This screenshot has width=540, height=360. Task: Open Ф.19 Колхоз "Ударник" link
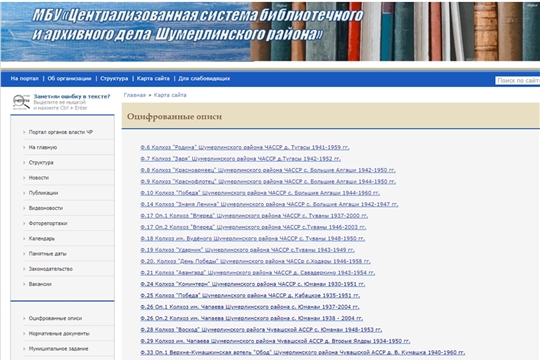point(248,250)
